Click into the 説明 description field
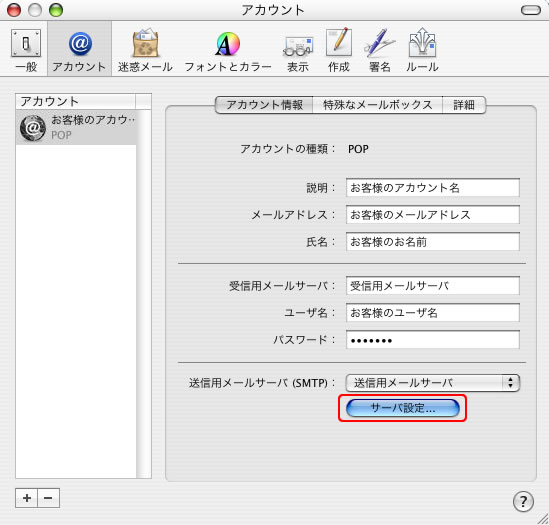This screenshot has width=549, height=525. click(x=432, y=188)
